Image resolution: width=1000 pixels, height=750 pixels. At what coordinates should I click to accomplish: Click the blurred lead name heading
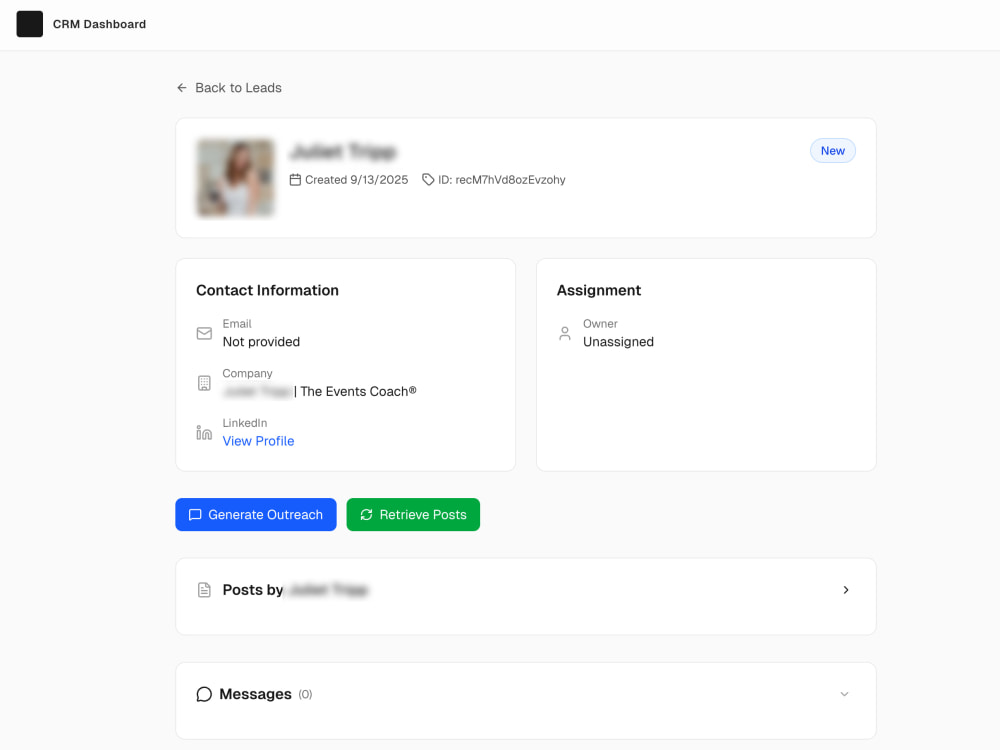pos(343,152)
